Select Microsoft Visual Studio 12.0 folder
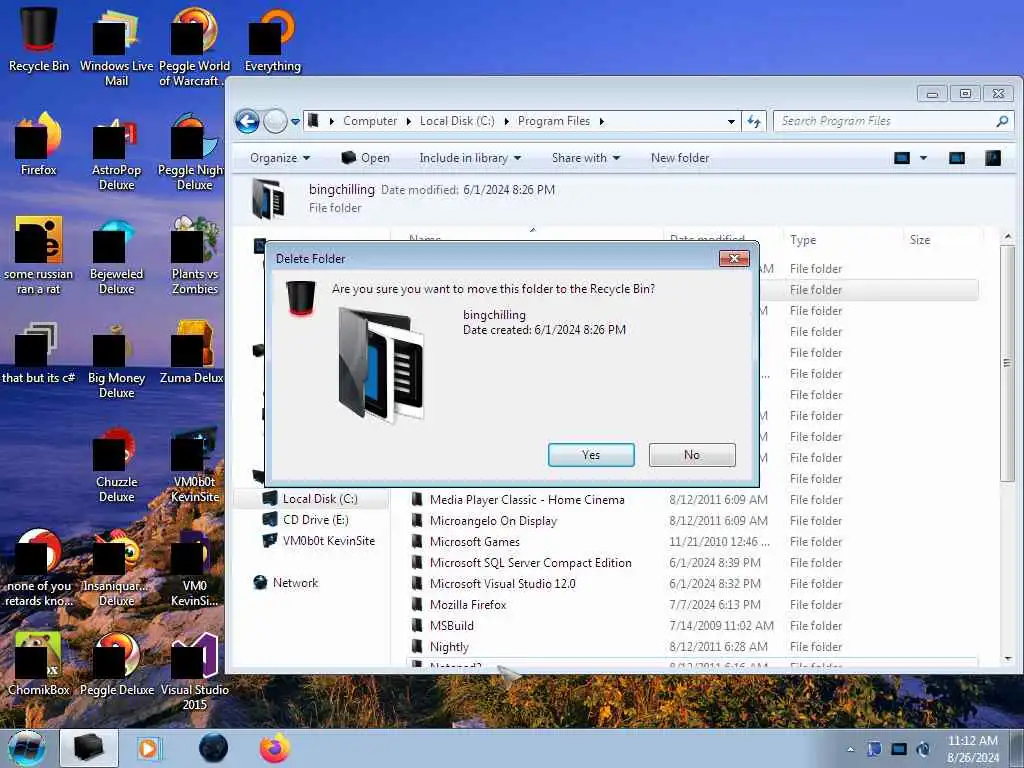This screenshot has height=768, width=1024. tap(502, 583)
